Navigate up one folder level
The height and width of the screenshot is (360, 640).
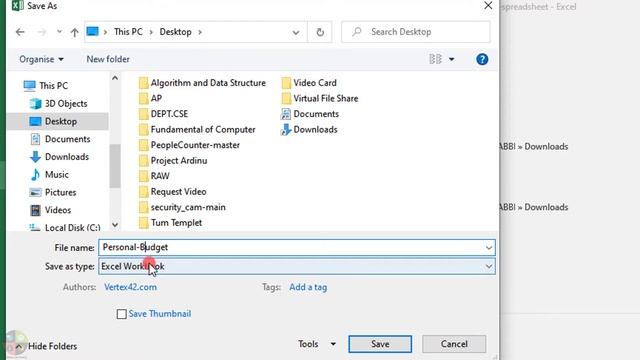click(x=74, y=32)
